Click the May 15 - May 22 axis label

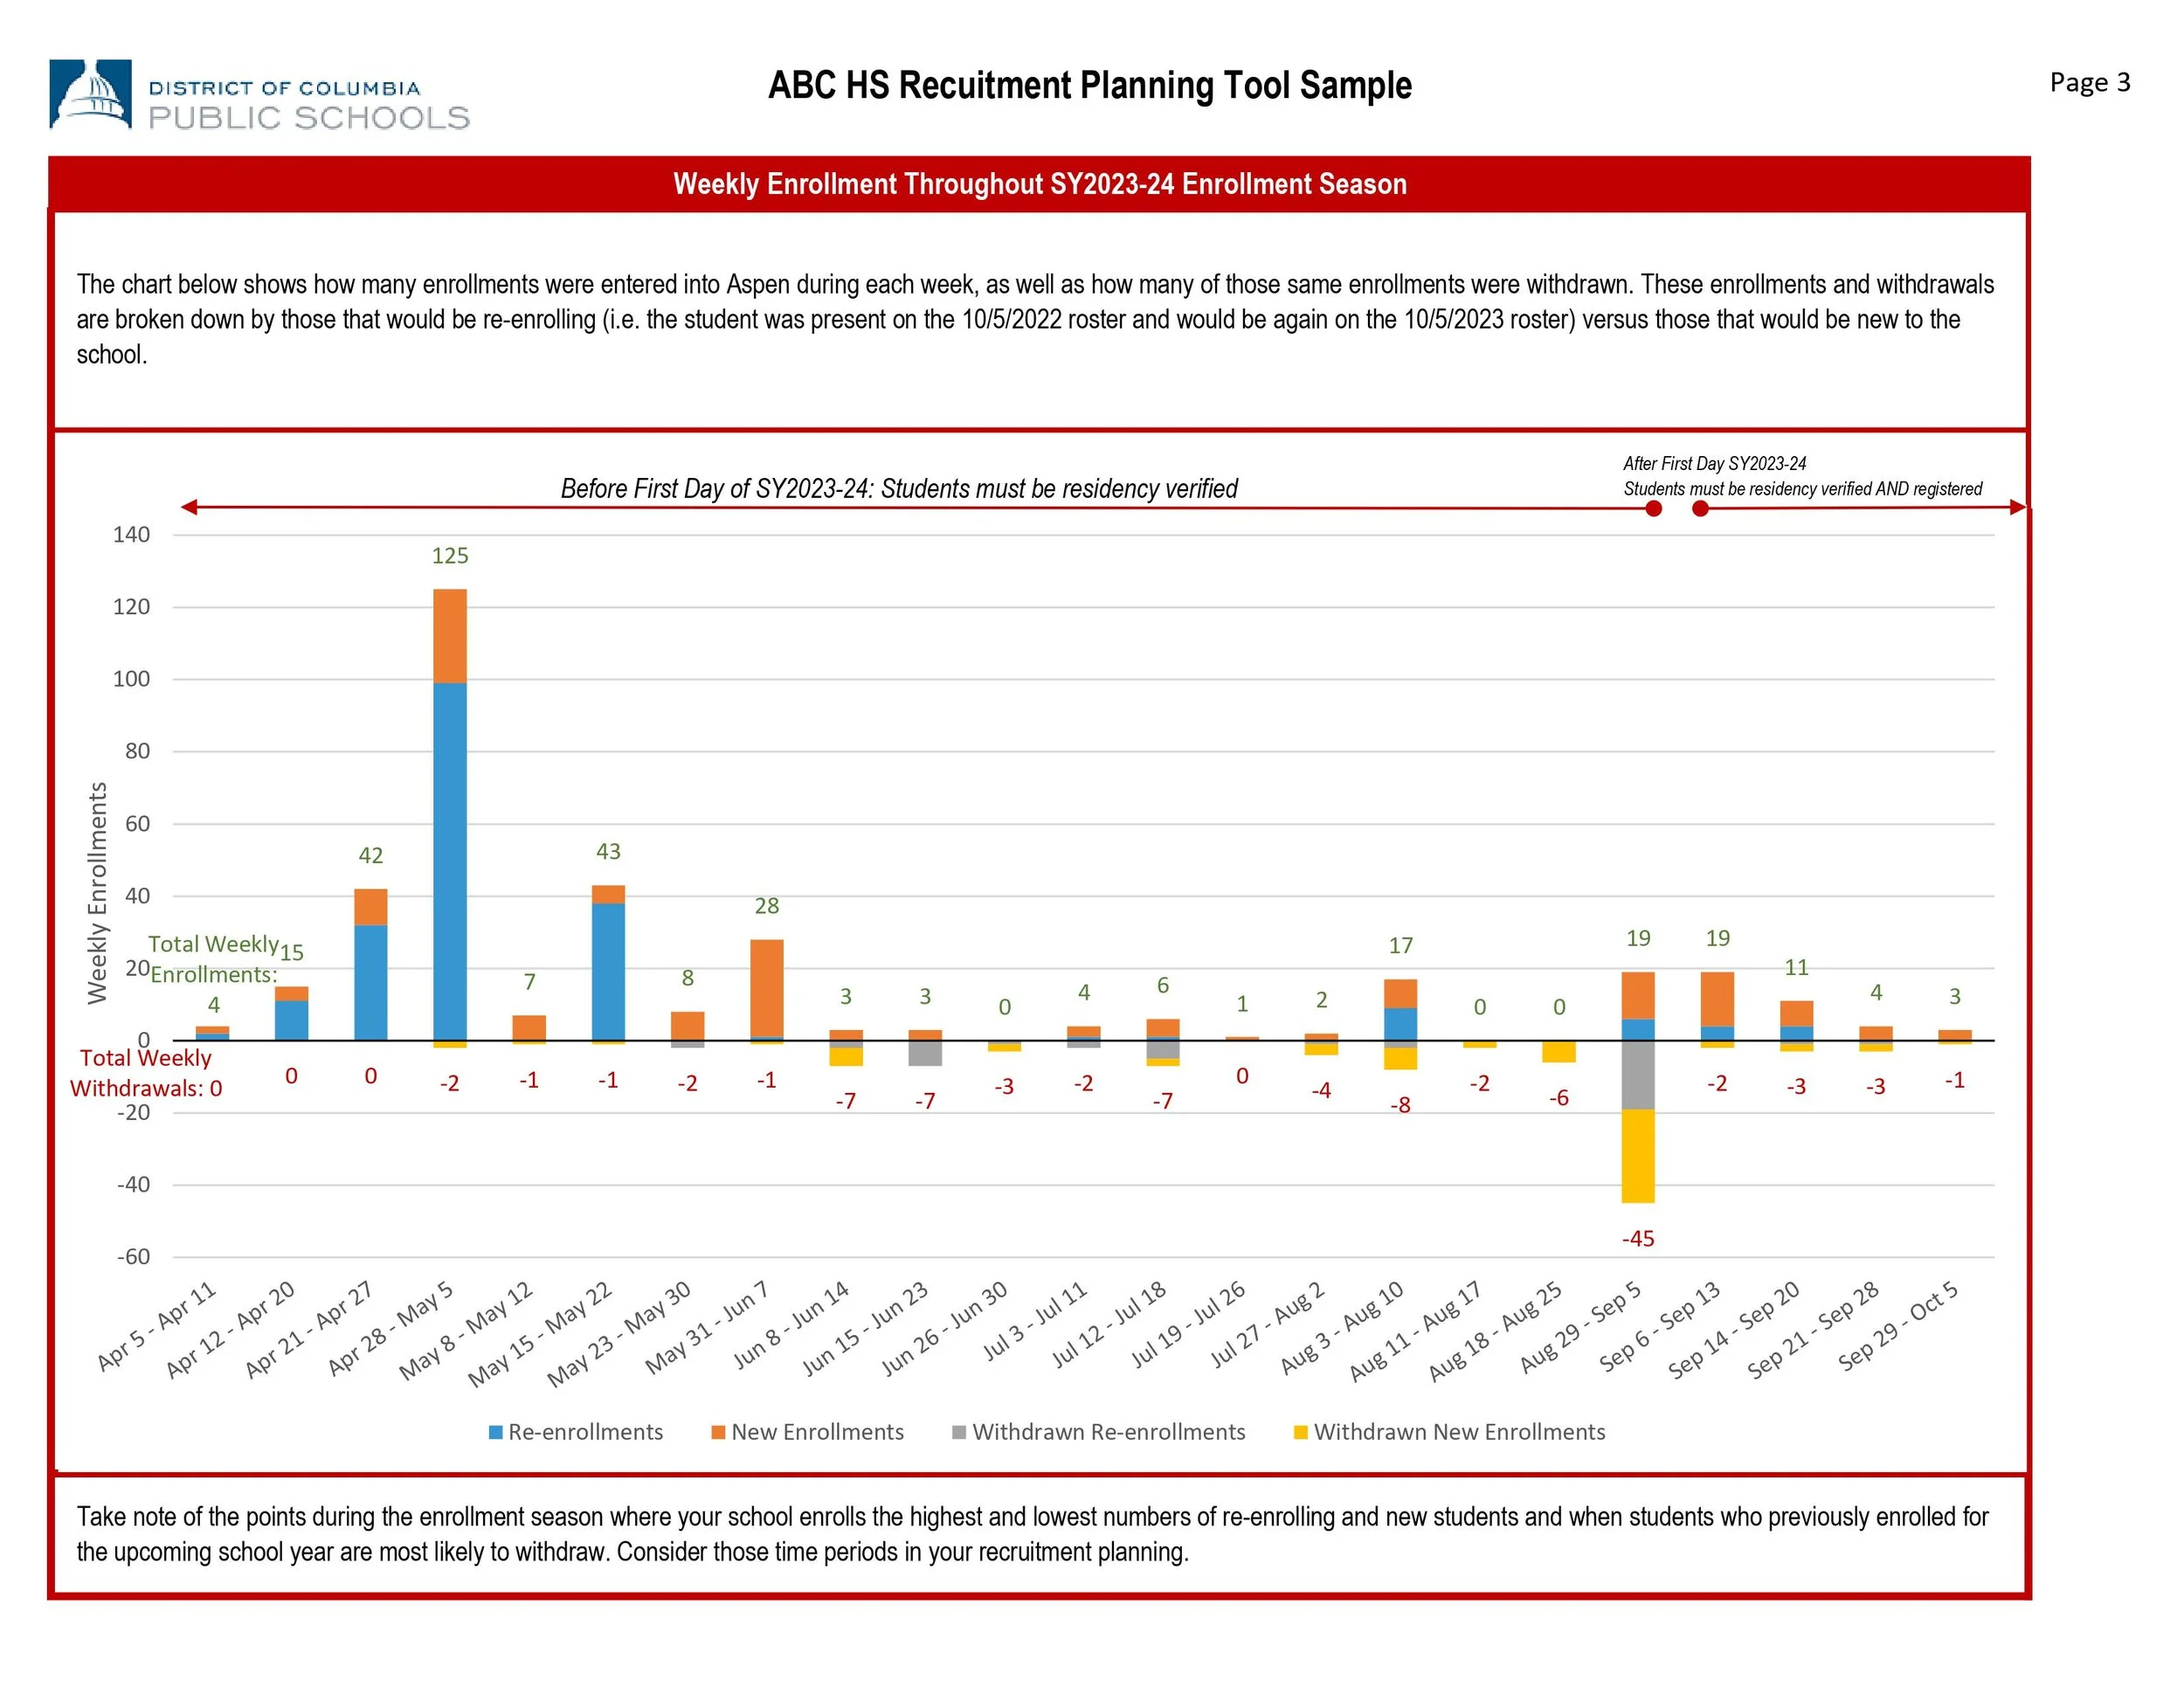[540, 1334]
